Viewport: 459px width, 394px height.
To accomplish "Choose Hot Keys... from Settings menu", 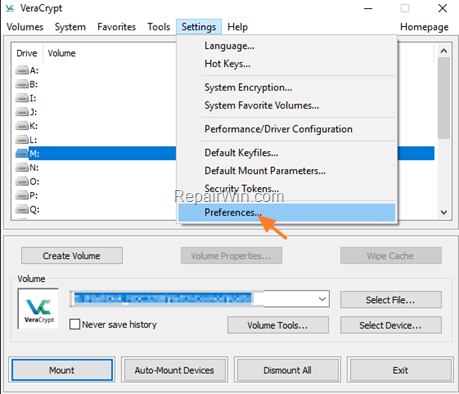I will (x=287, y=64).
